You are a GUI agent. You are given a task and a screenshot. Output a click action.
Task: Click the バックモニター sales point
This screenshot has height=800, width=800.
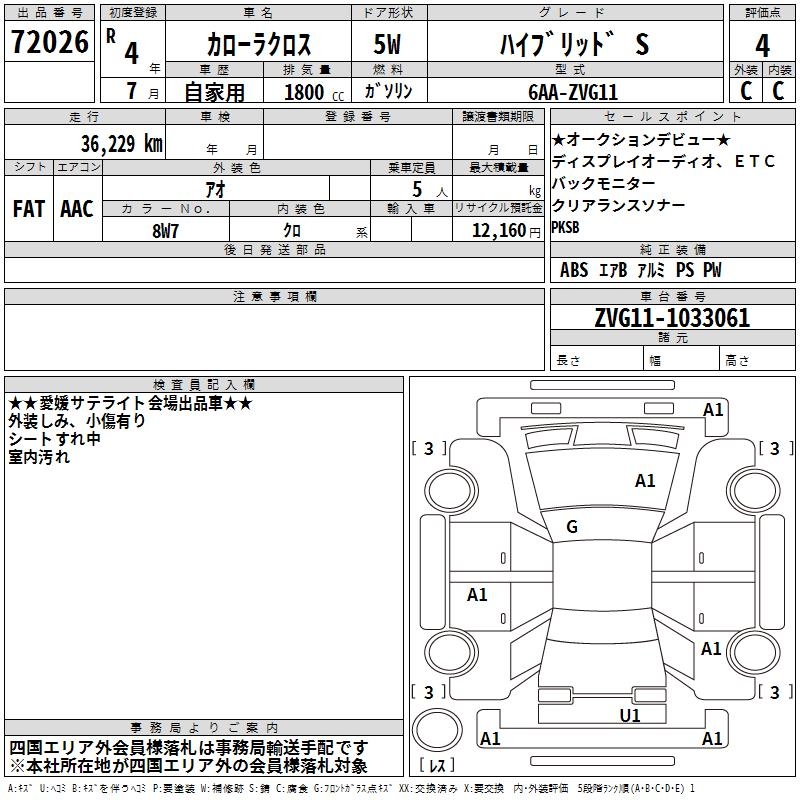tap(604, 183)
